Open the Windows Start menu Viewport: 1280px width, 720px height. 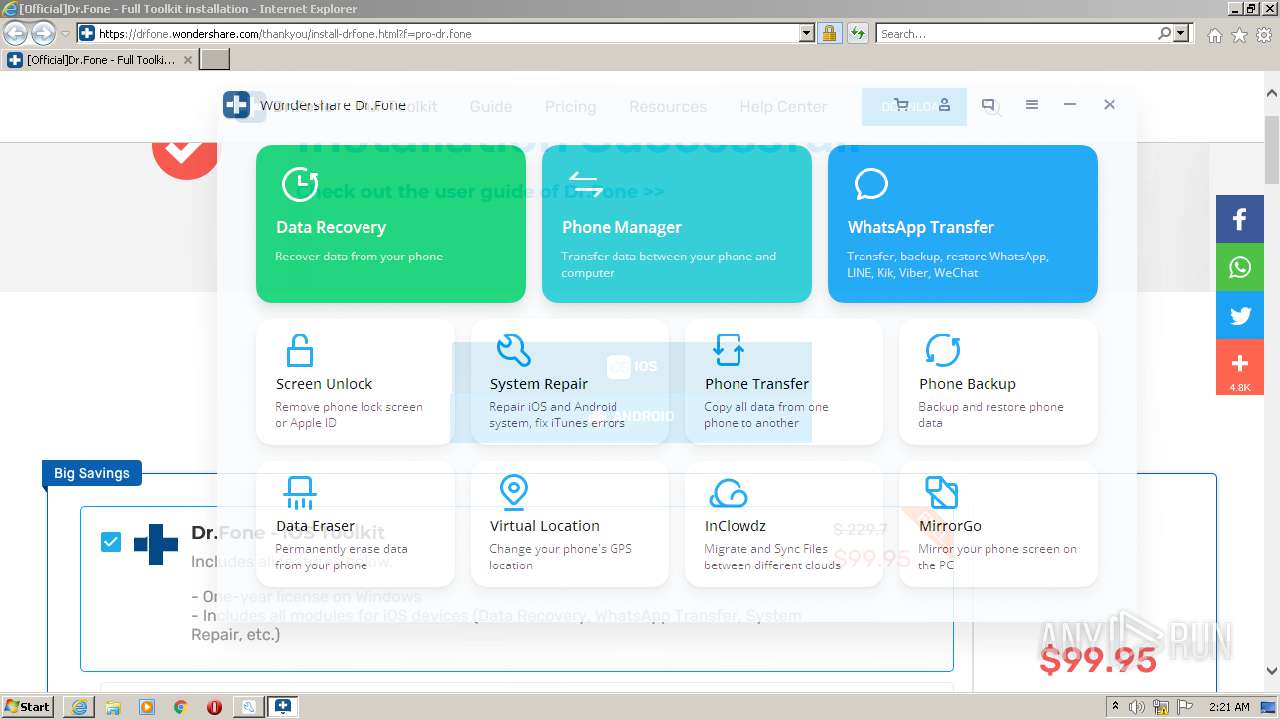coord(27,706)
